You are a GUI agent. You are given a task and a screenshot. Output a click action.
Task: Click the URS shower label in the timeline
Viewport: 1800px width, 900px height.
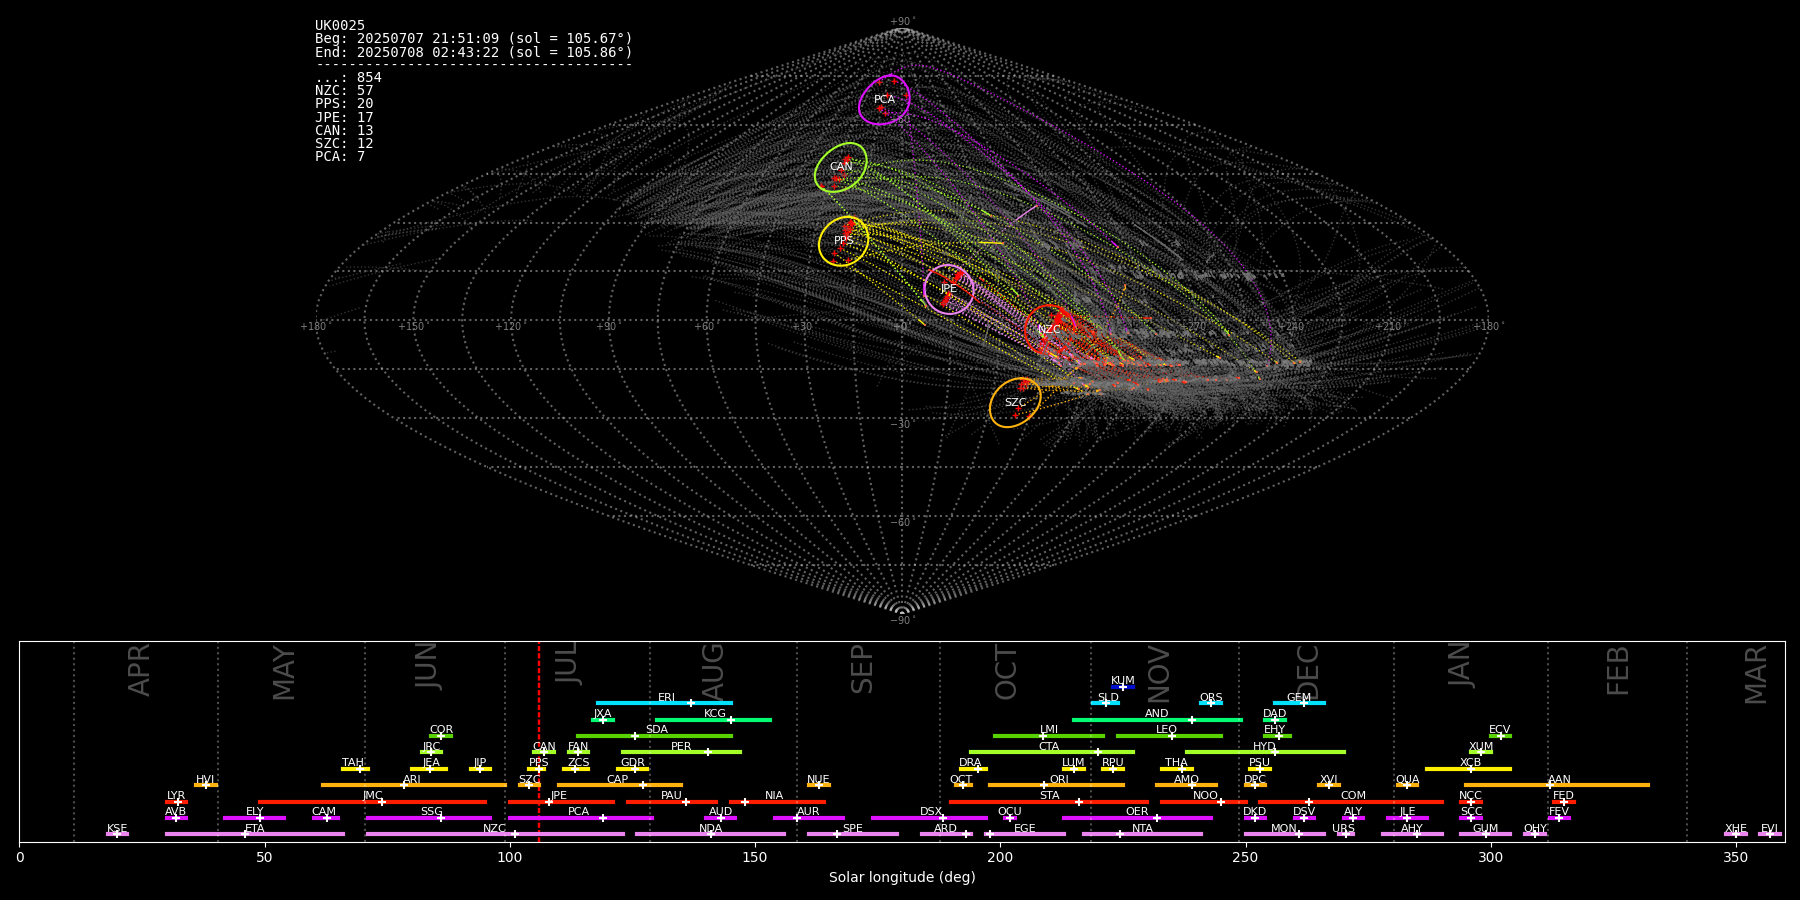[x=1343, y=829]
